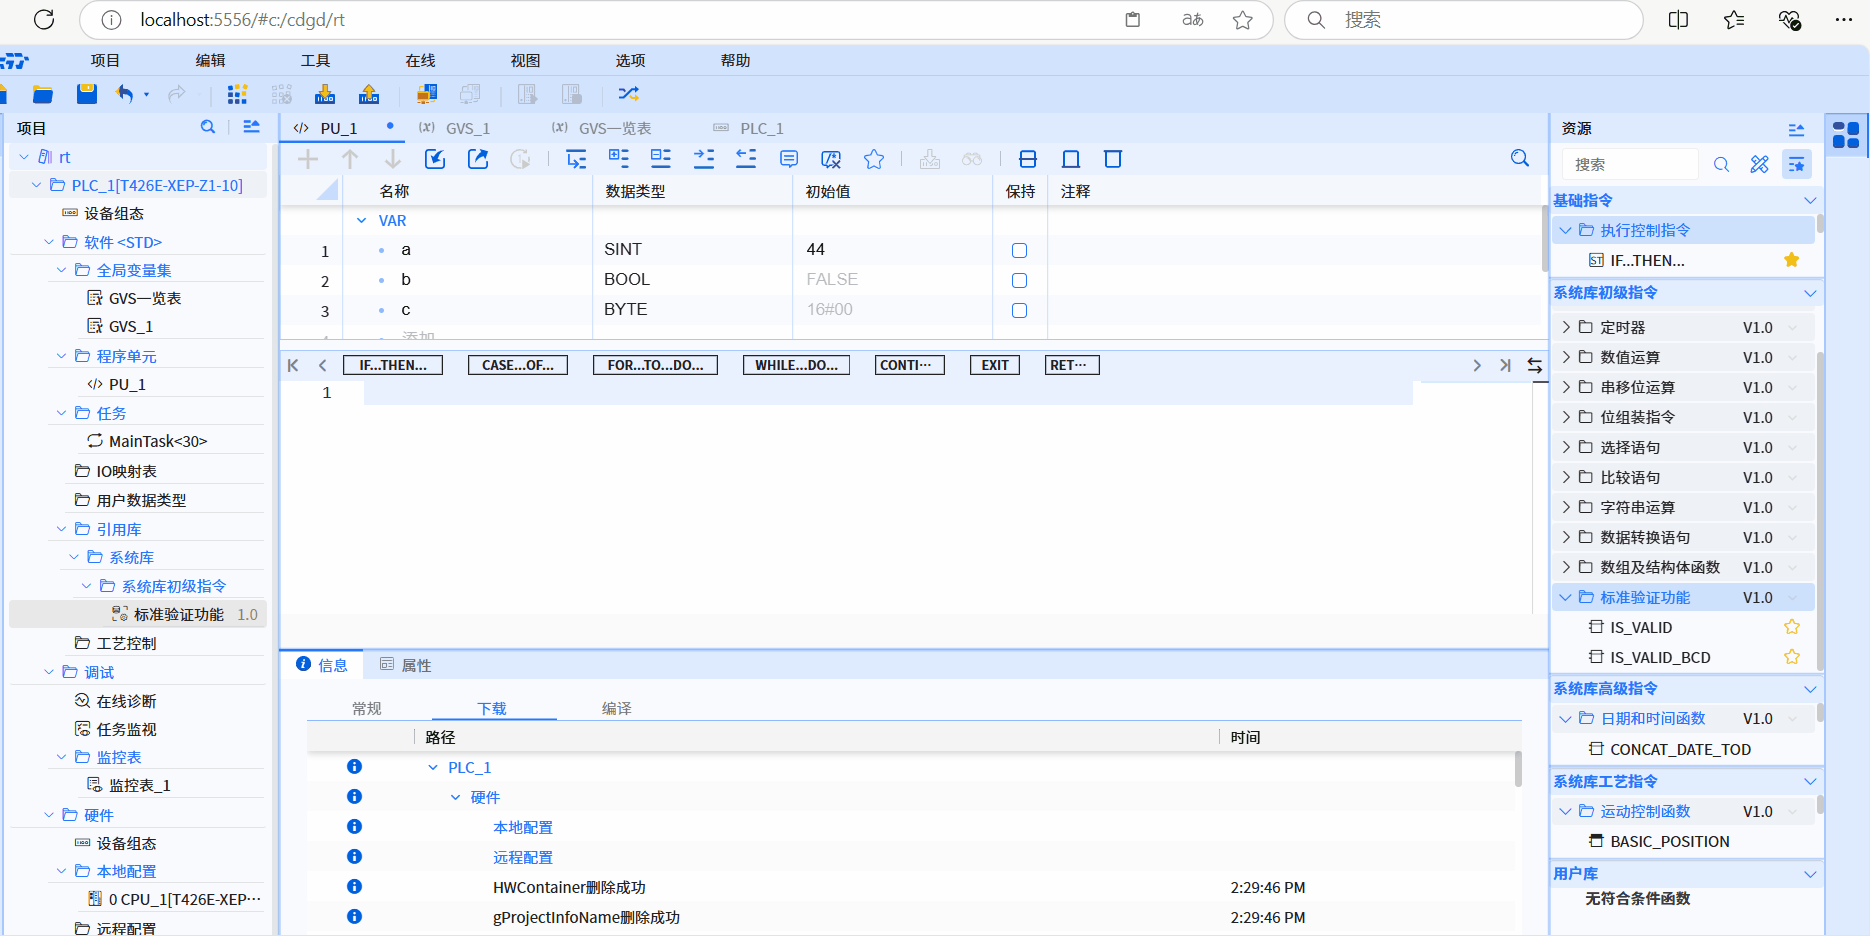Click the download-to-device icon
1870x936 pixels.
(x=324, y=93)
